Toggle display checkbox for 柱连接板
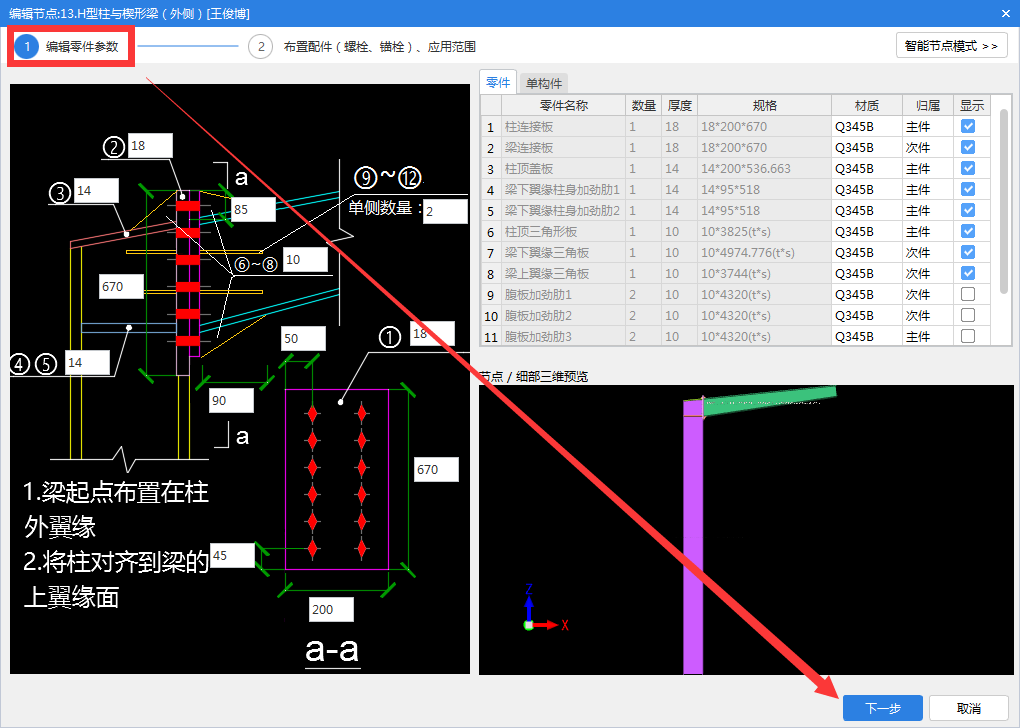 (x=968, y=126)
